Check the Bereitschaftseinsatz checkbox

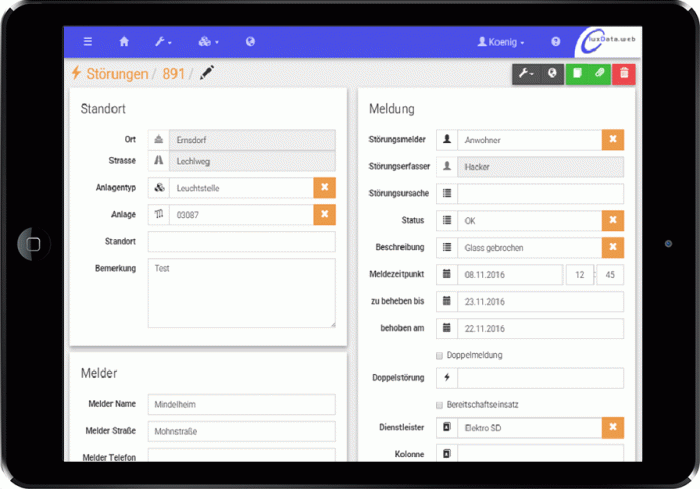[x=439, y=404]
